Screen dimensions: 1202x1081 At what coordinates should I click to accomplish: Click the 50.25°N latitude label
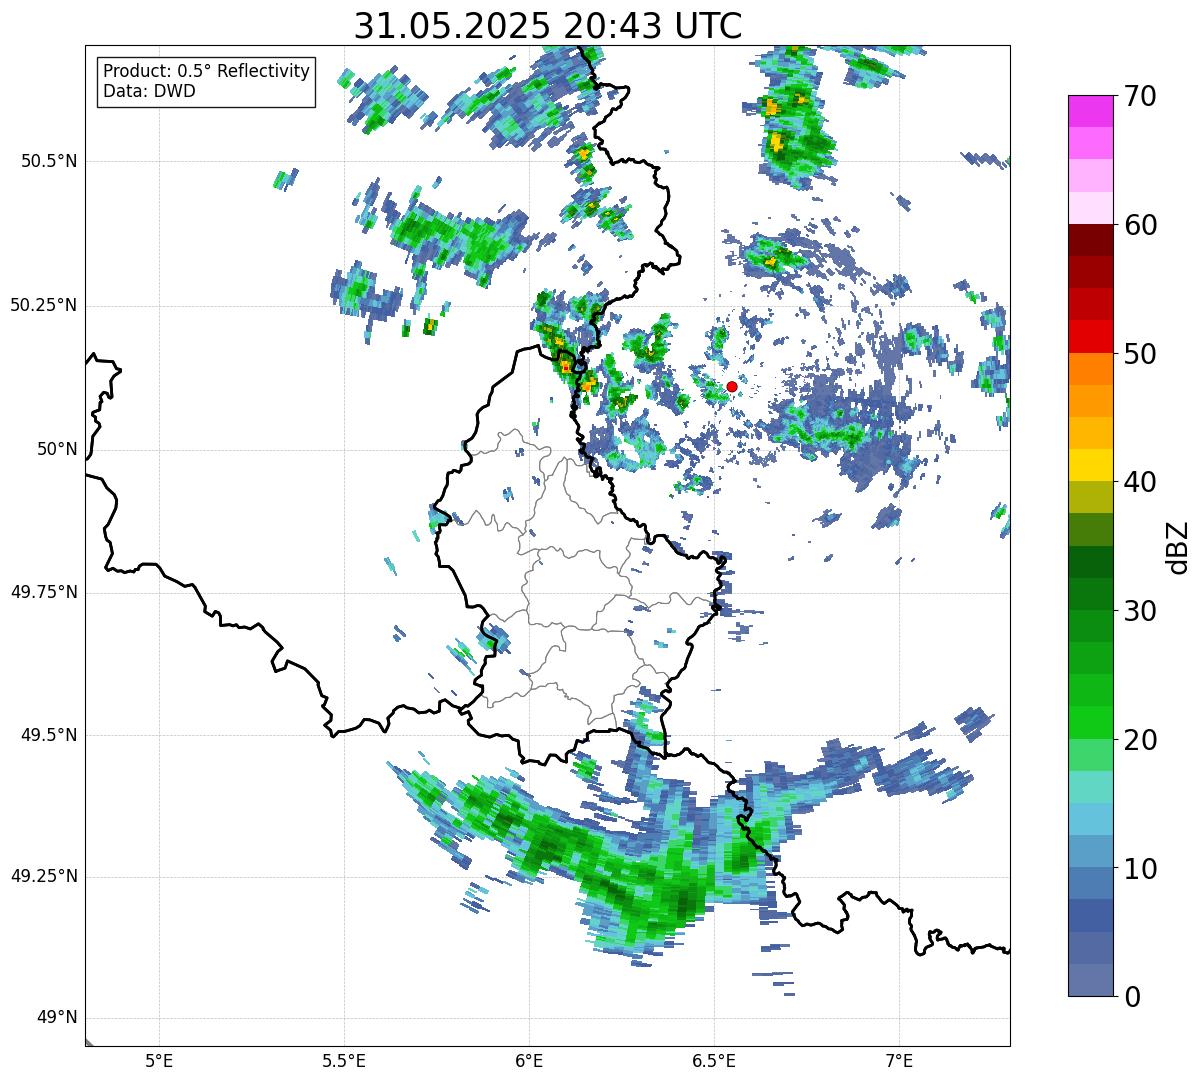click(x=44, y=305)
